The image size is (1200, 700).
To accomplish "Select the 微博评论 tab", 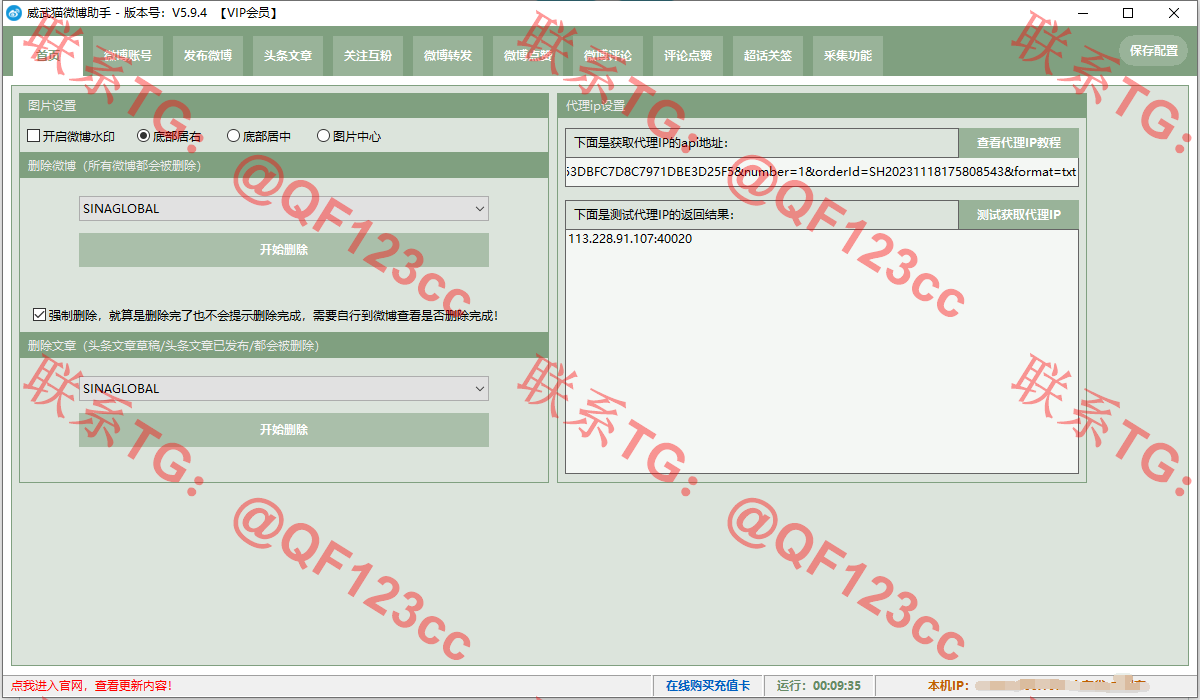I will click(608, 56).
